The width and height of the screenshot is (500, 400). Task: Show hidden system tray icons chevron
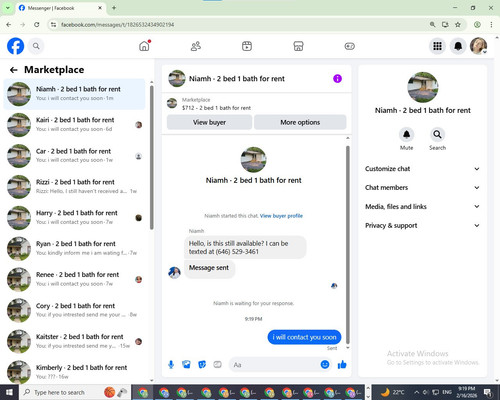[x=417, y=392]
